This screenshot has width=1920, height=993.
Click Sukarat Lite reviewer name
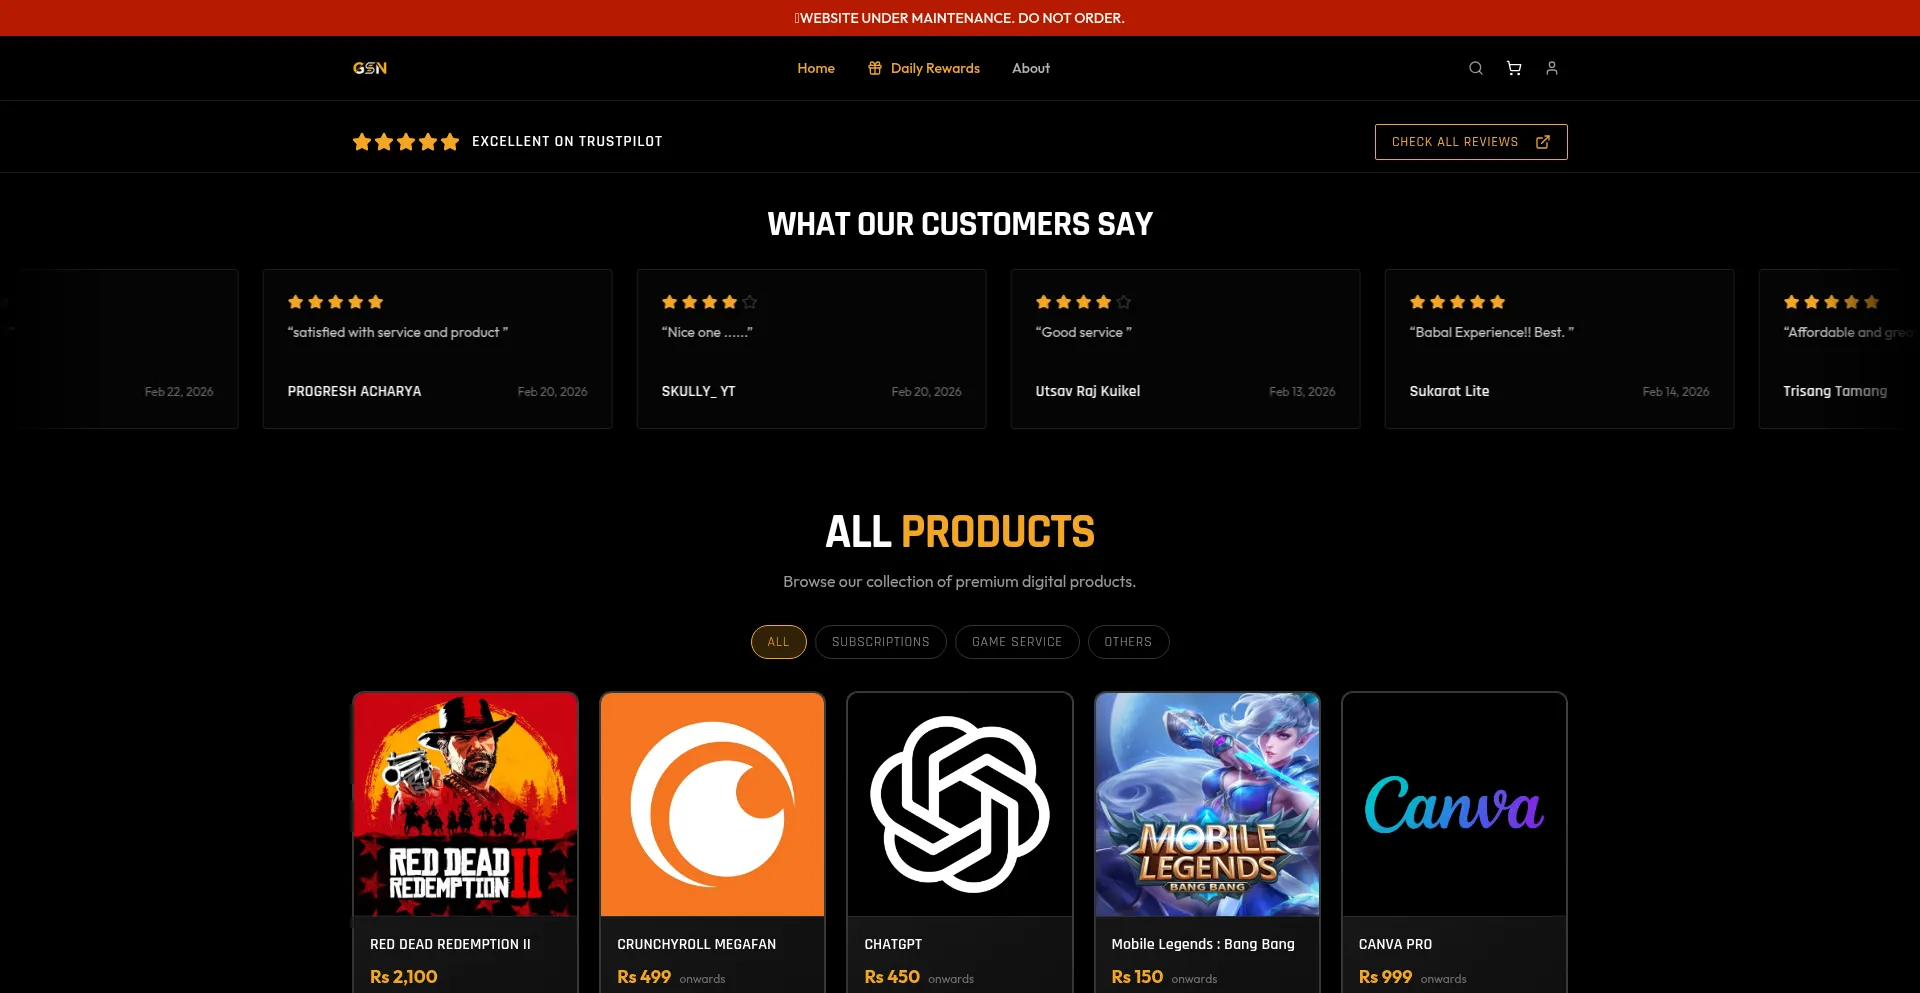[1449, 391]
